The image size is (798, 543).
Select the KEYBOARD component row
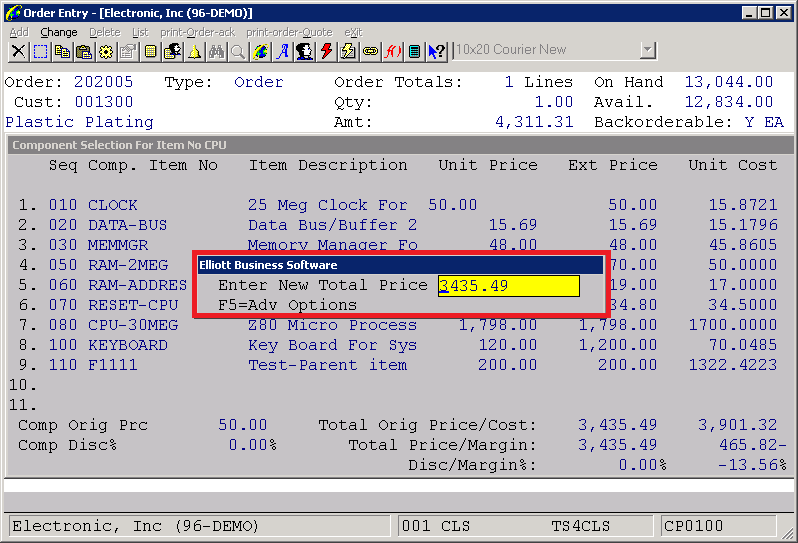pyautogui.click(x=398, y=345)
